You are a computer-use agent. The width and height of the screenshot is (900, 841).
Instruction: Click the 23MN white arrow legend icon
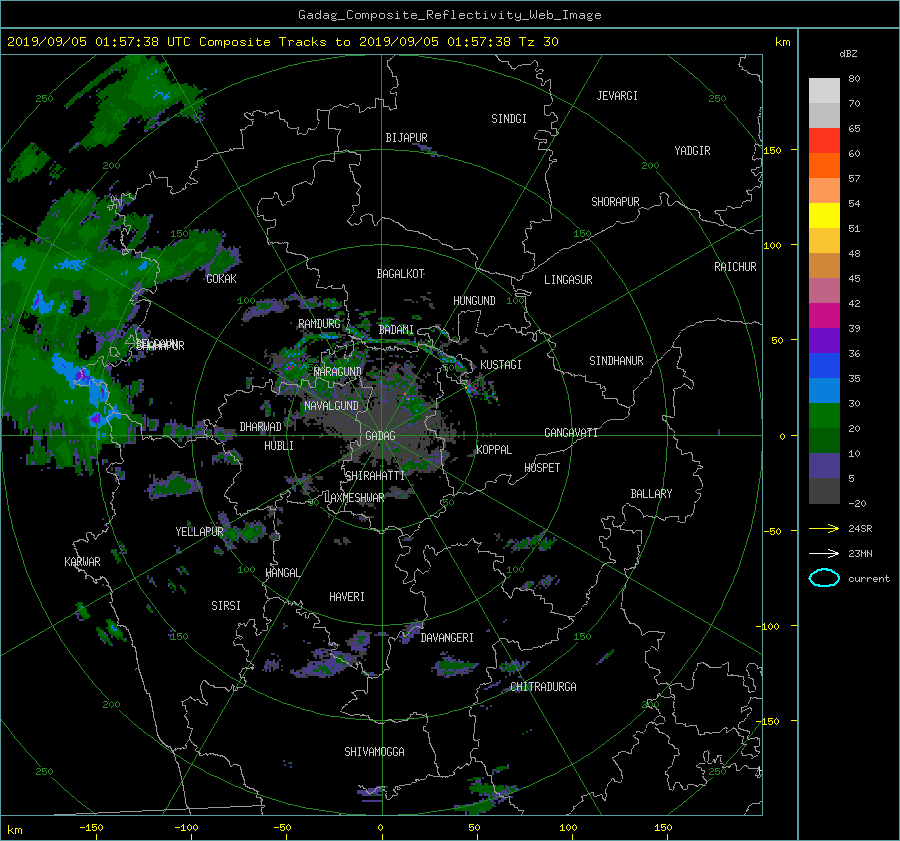pyautogui.click(x=824, y=553)
